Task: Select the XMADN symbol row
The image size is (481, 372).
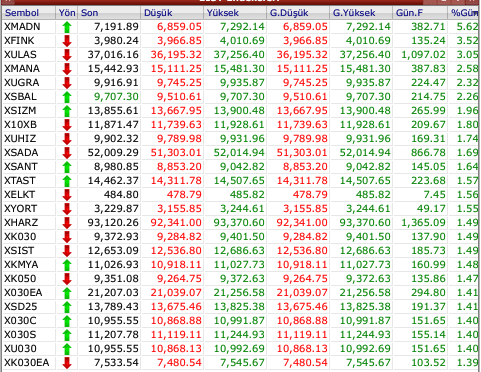Action: [x=240, y=27]
